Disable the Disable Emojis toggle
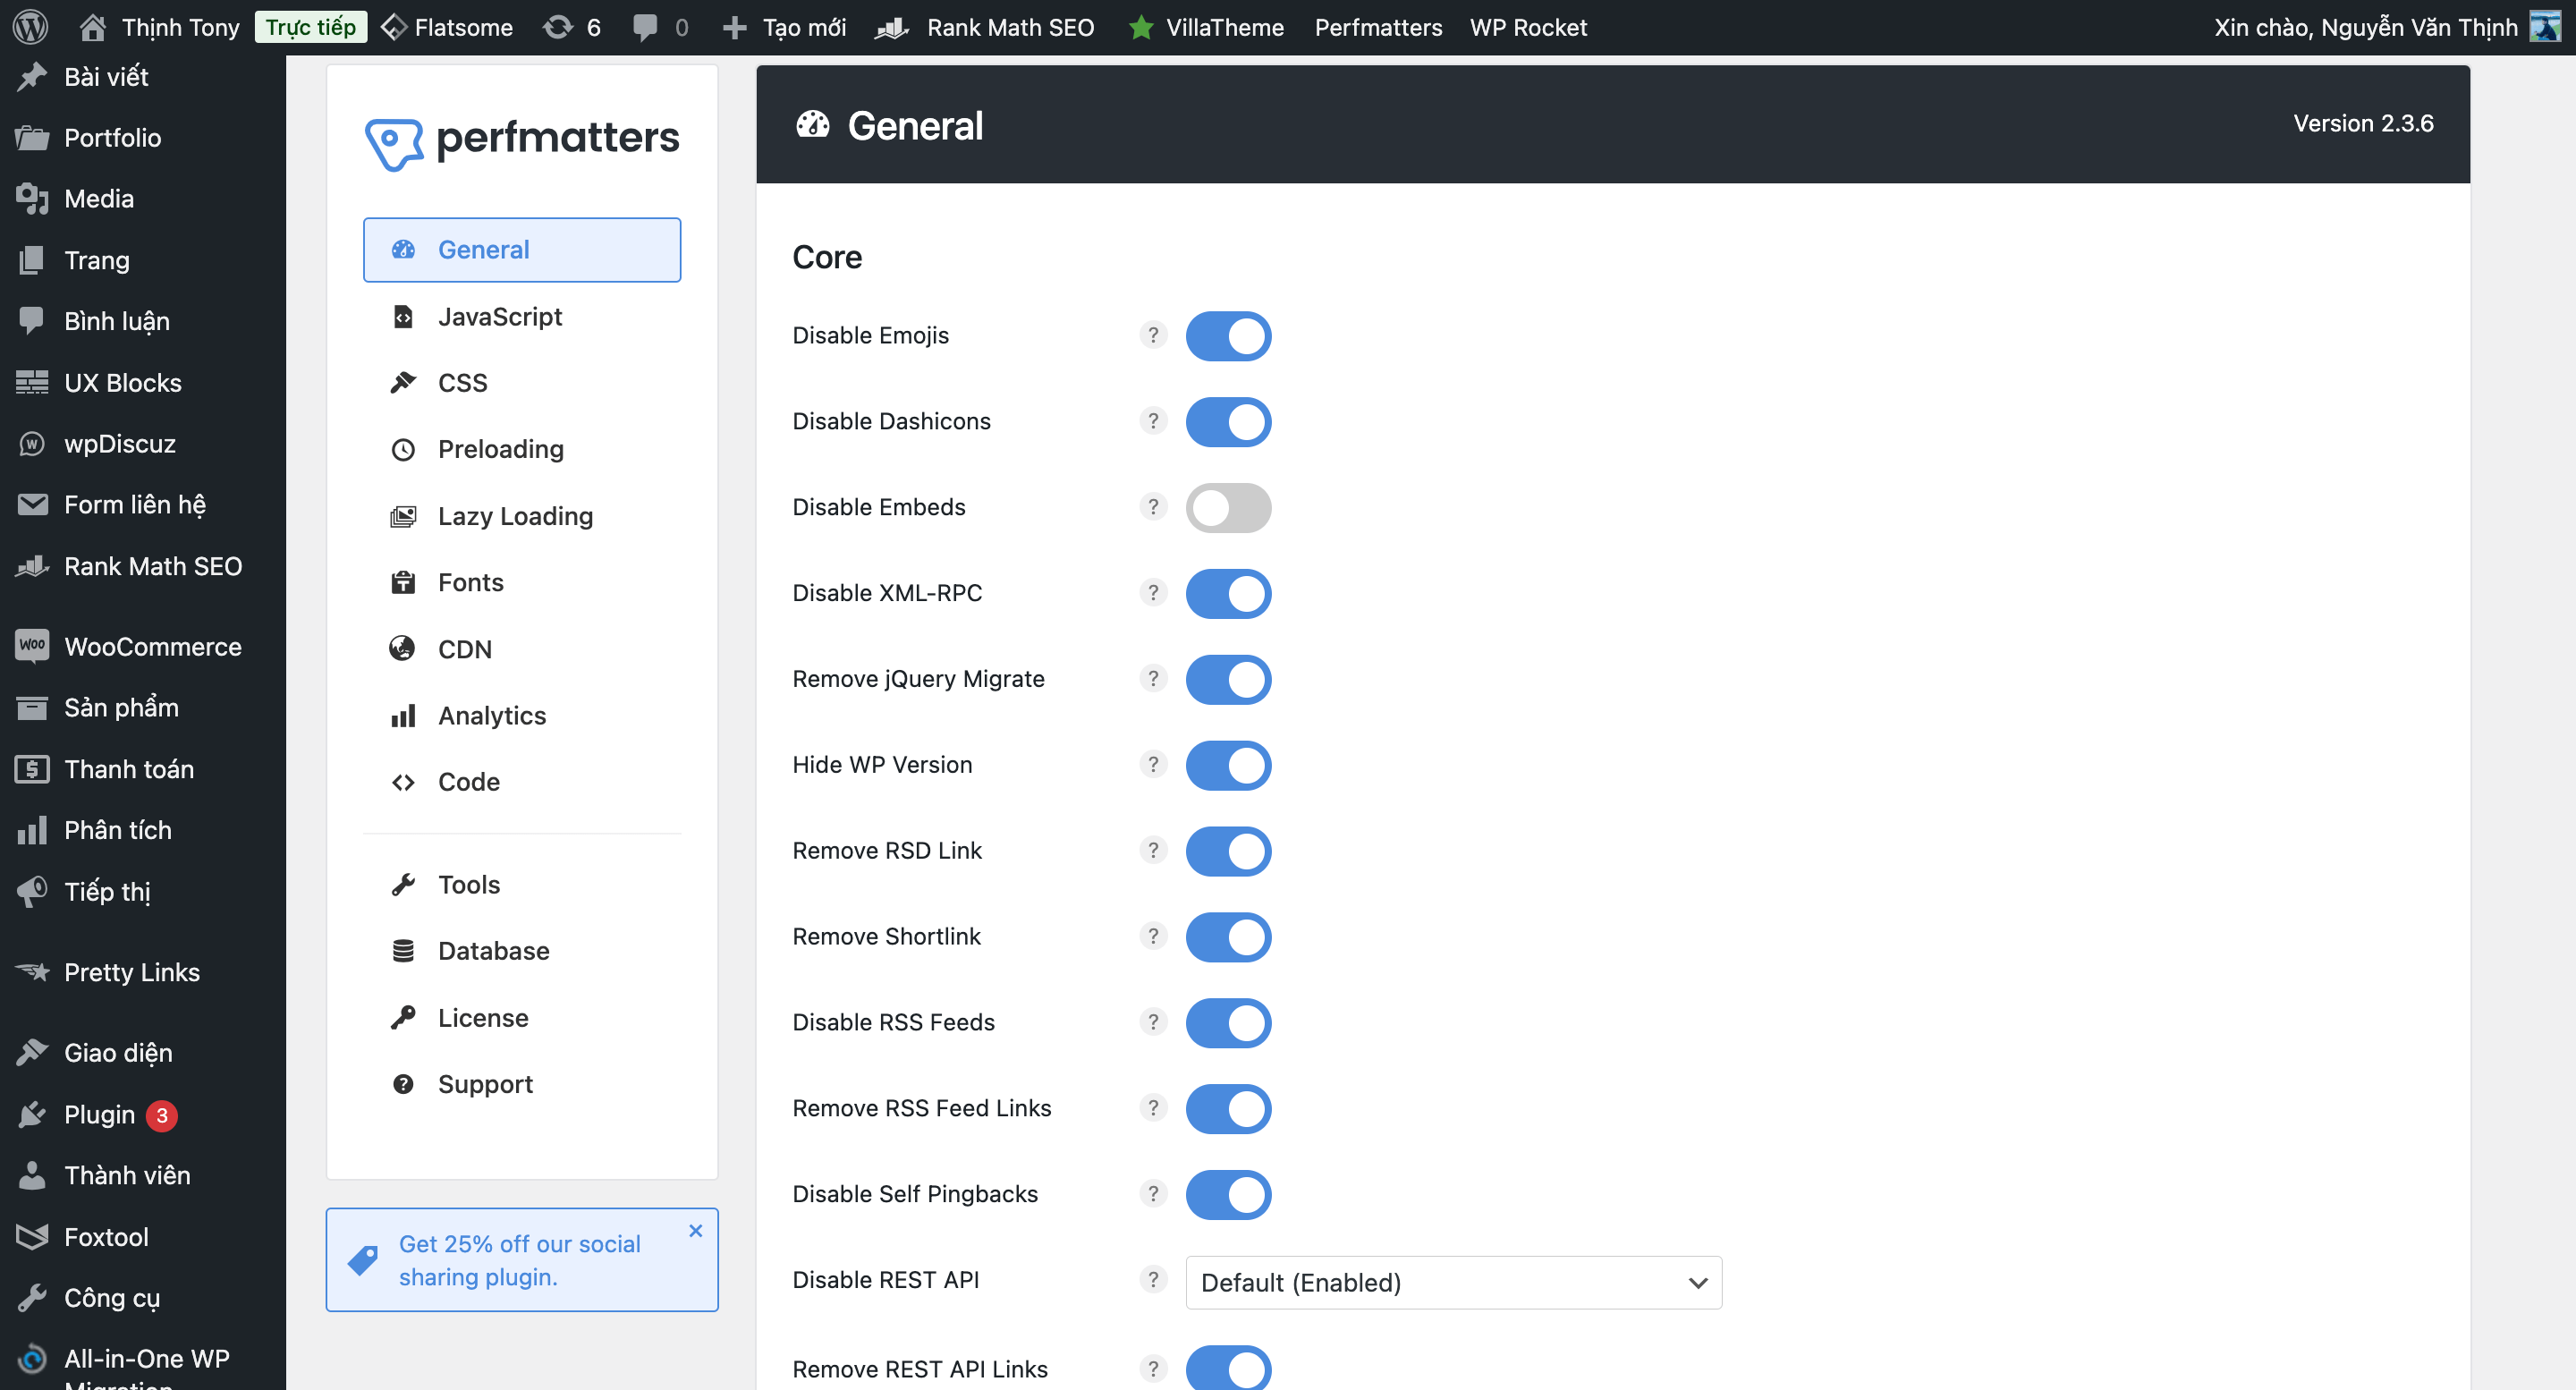The height and width of the screenshot is (1390, 2576). coord(1229,336)
